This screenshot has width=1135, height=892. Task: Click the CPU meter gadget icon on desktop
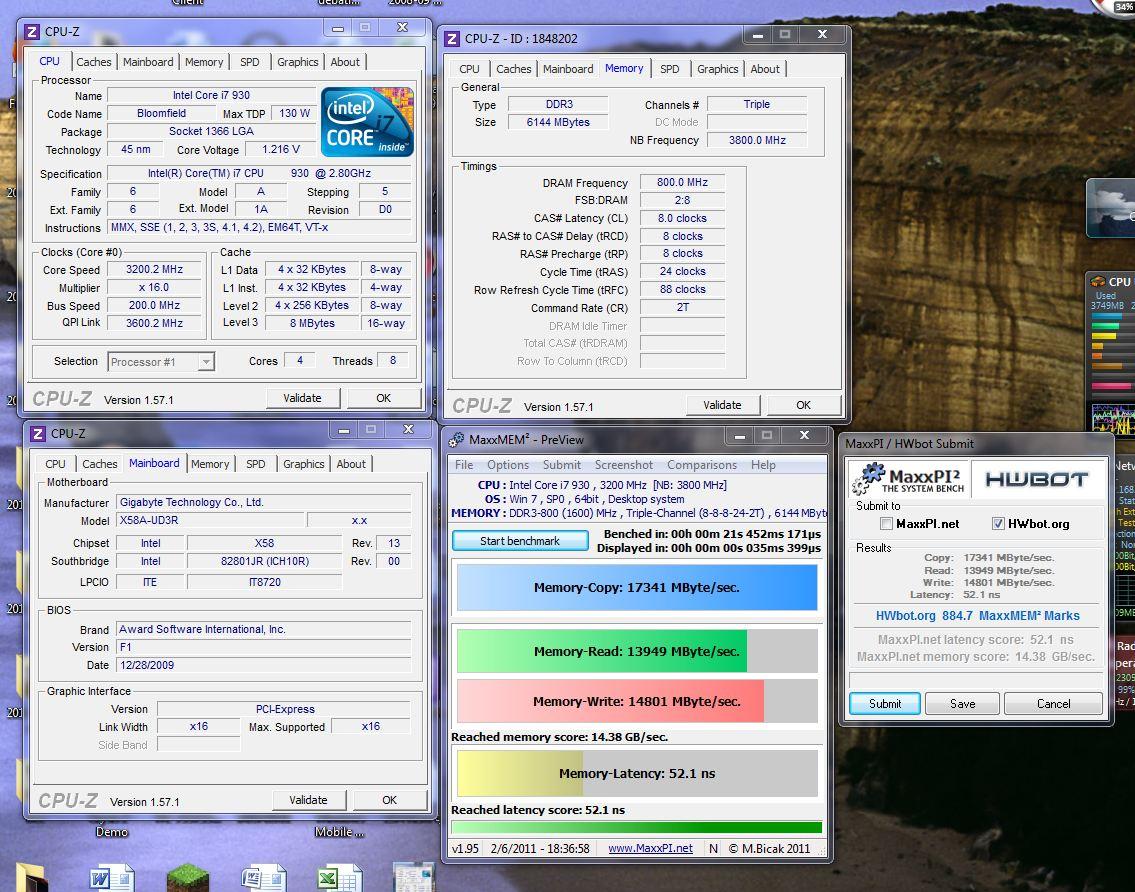(x=1098, y=282)
